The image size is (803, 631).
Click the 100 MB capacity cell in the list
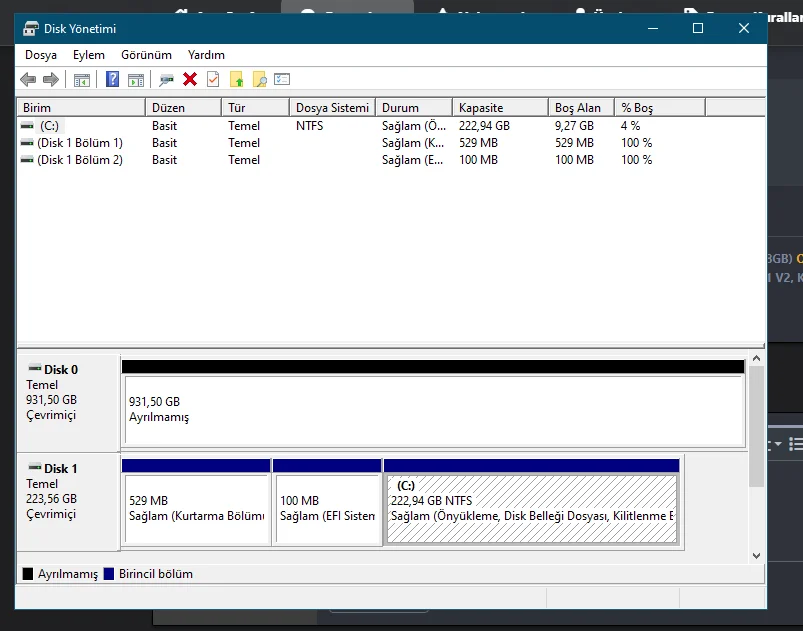click(x=478, y=160)
